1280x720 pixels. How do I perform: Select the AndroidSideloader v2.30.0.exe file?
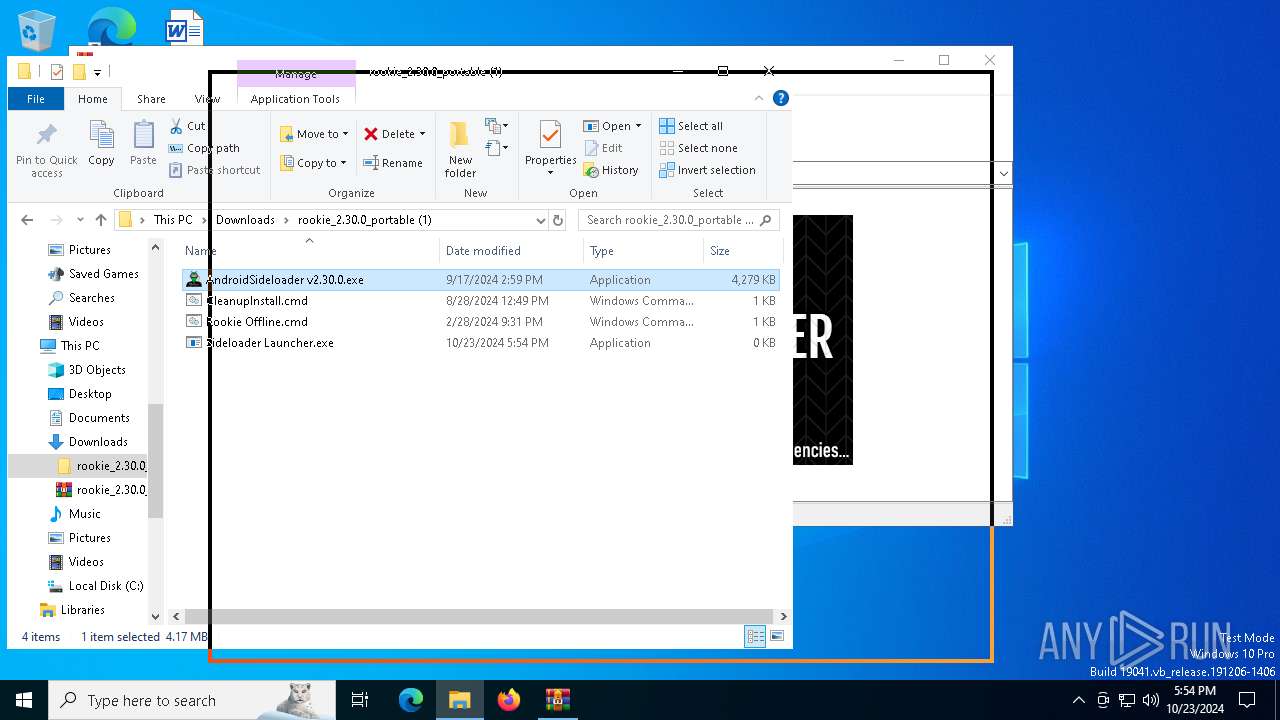pos(481,280)
